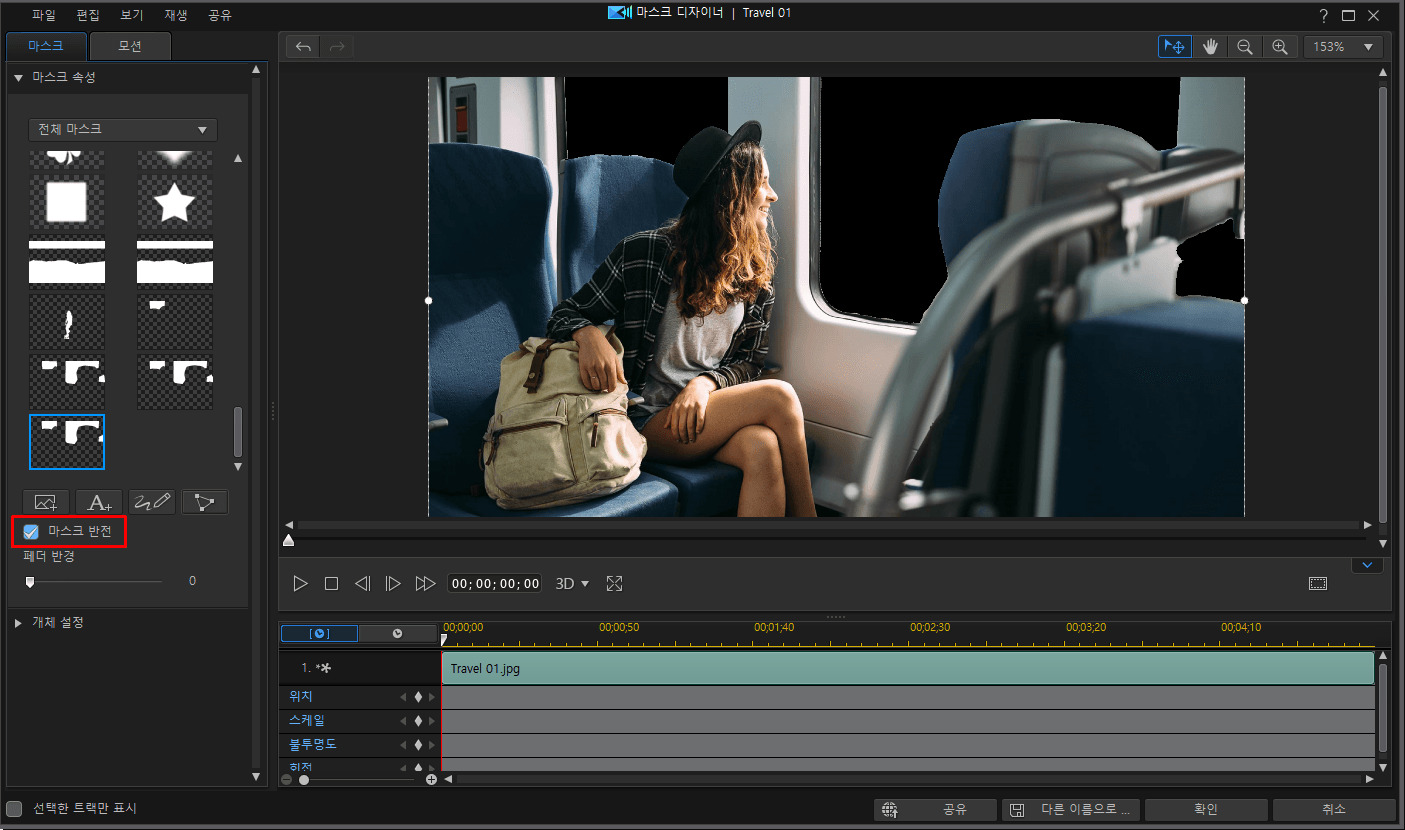Select the brush mask drawing tool
This screenshot has height=830, width=1405.
tap(152, 502)
